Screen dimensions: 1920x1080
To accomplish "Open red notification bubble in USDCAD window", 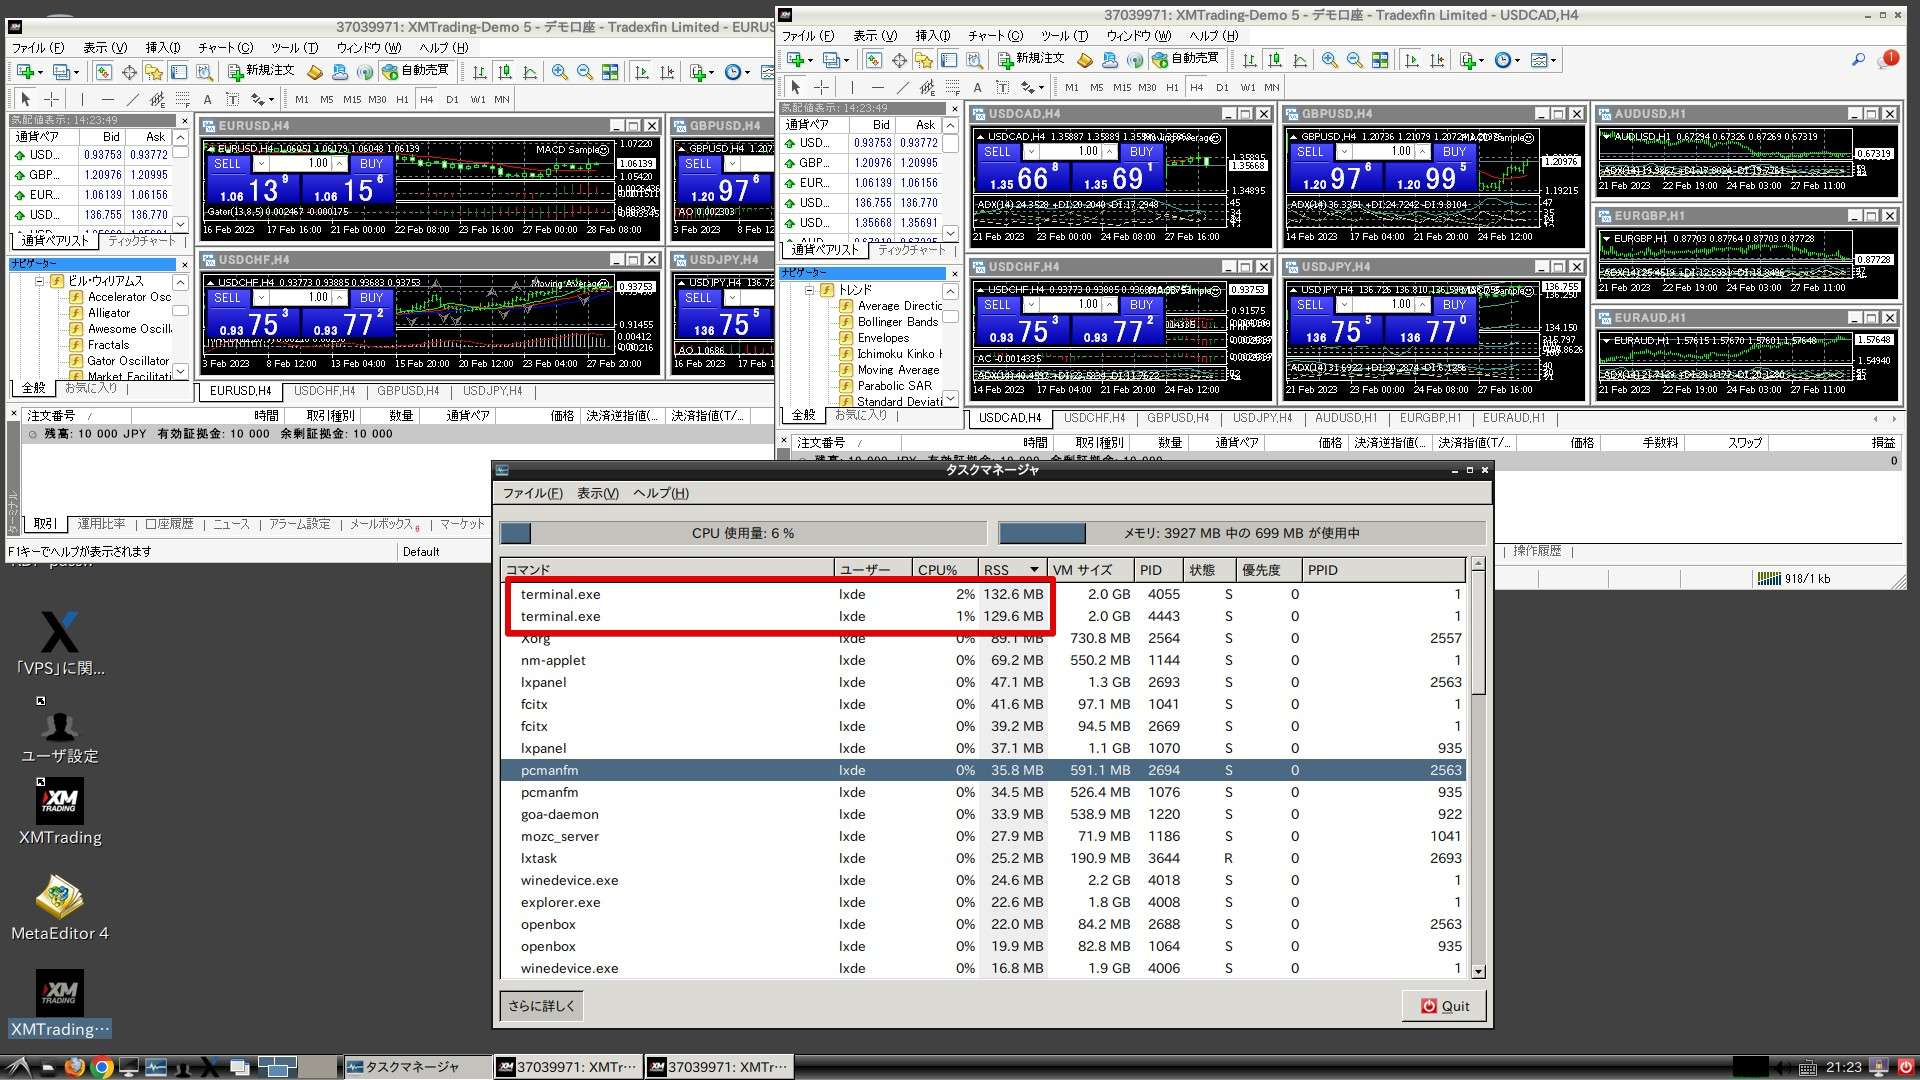I will [x=1889, y=59].
